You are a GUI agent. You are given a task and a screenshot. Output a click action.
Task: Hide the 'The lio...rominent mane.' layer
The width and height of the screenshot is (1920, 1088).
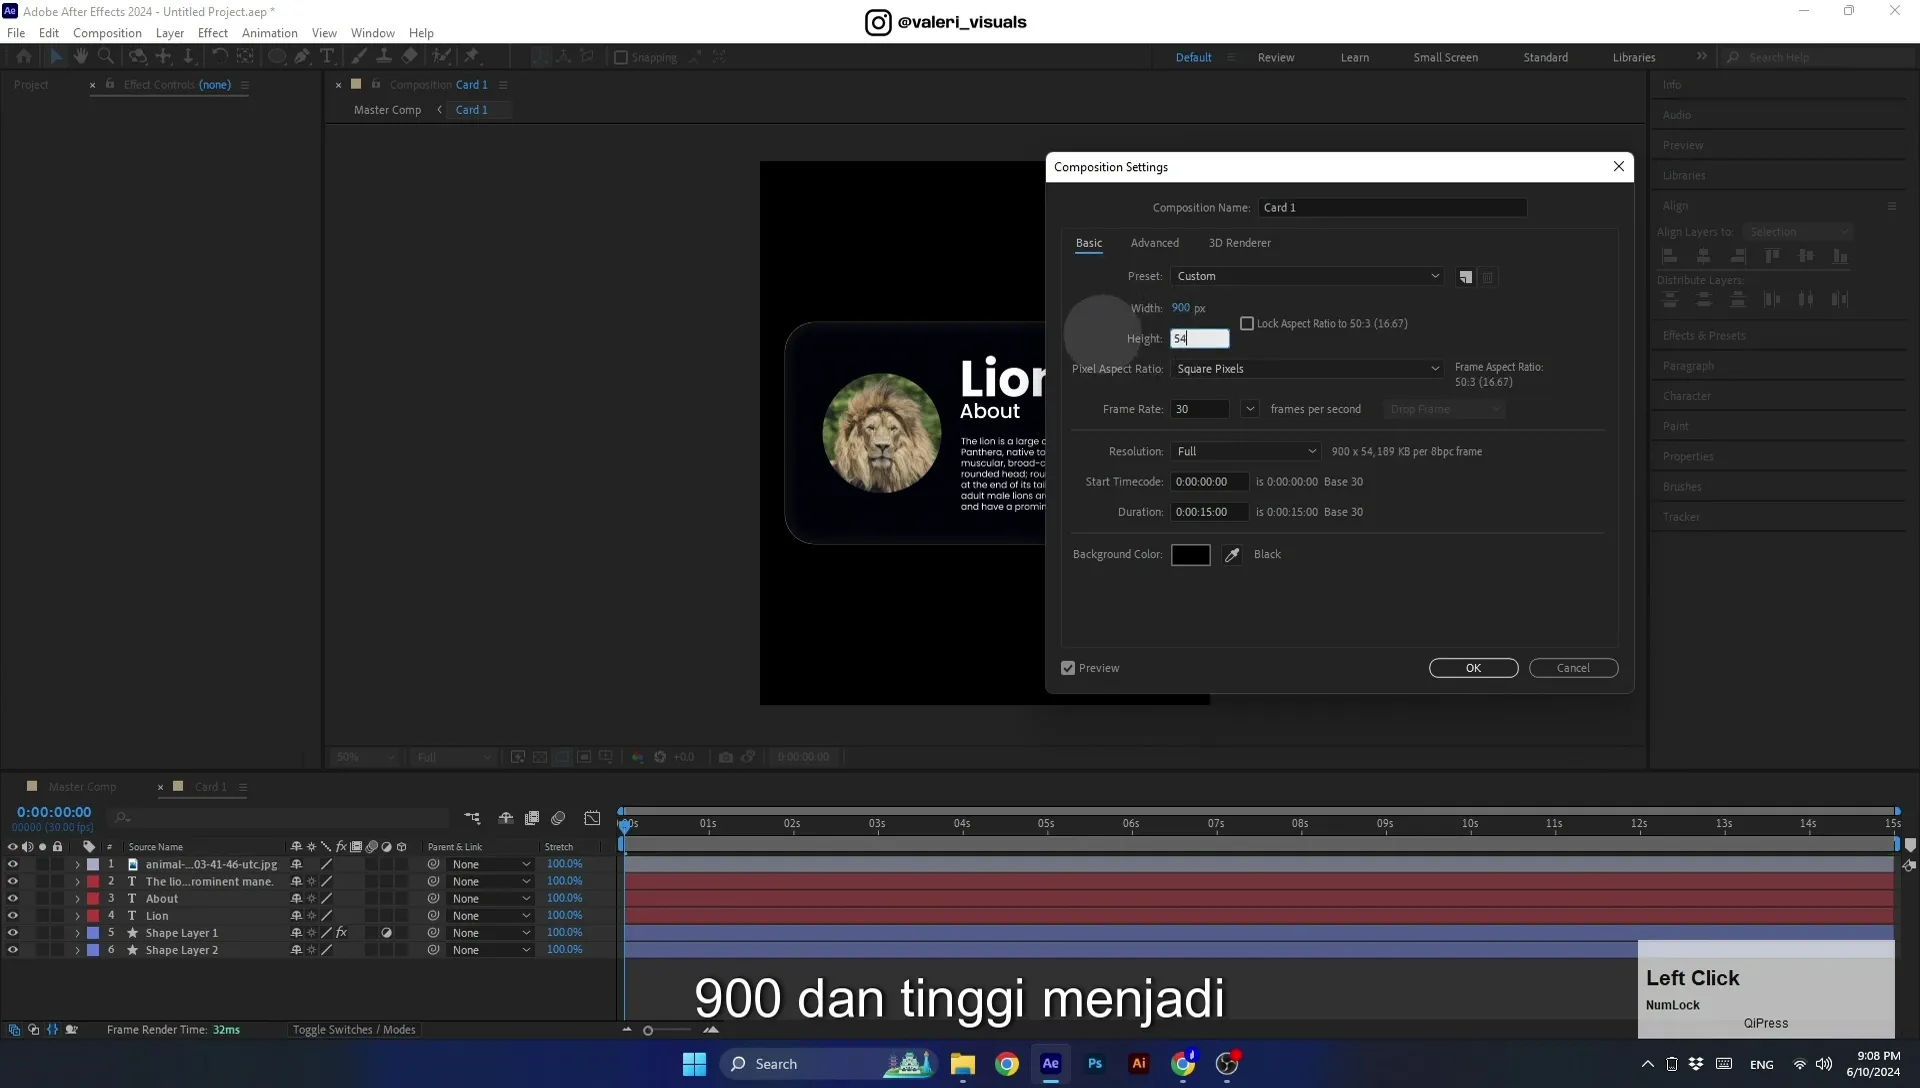tap(13, 881)
